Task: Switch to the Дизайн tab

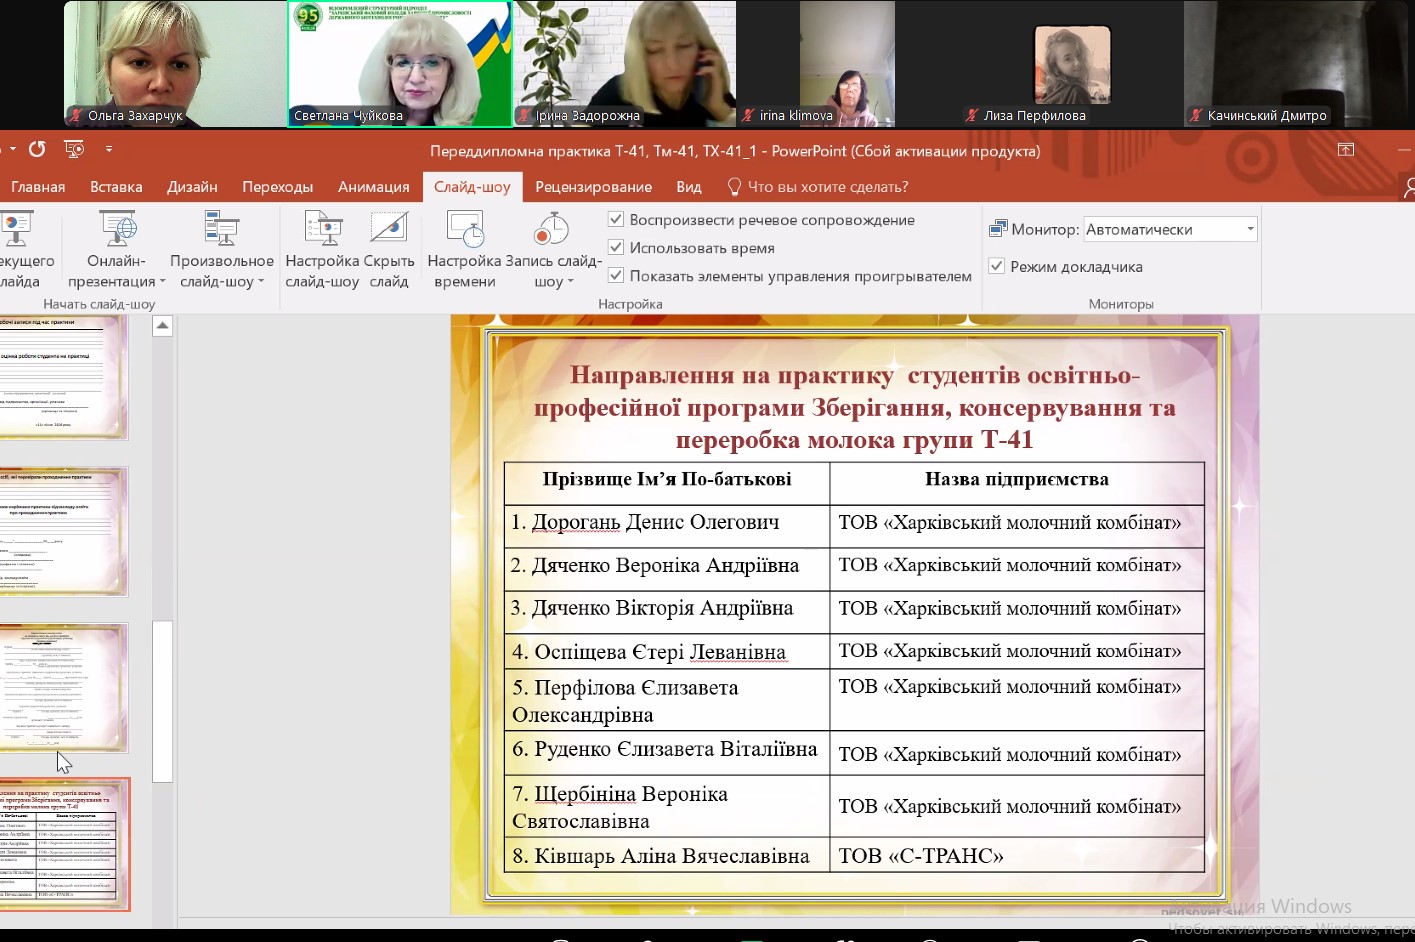Action: pyautogui.click(x=192, y=187)
